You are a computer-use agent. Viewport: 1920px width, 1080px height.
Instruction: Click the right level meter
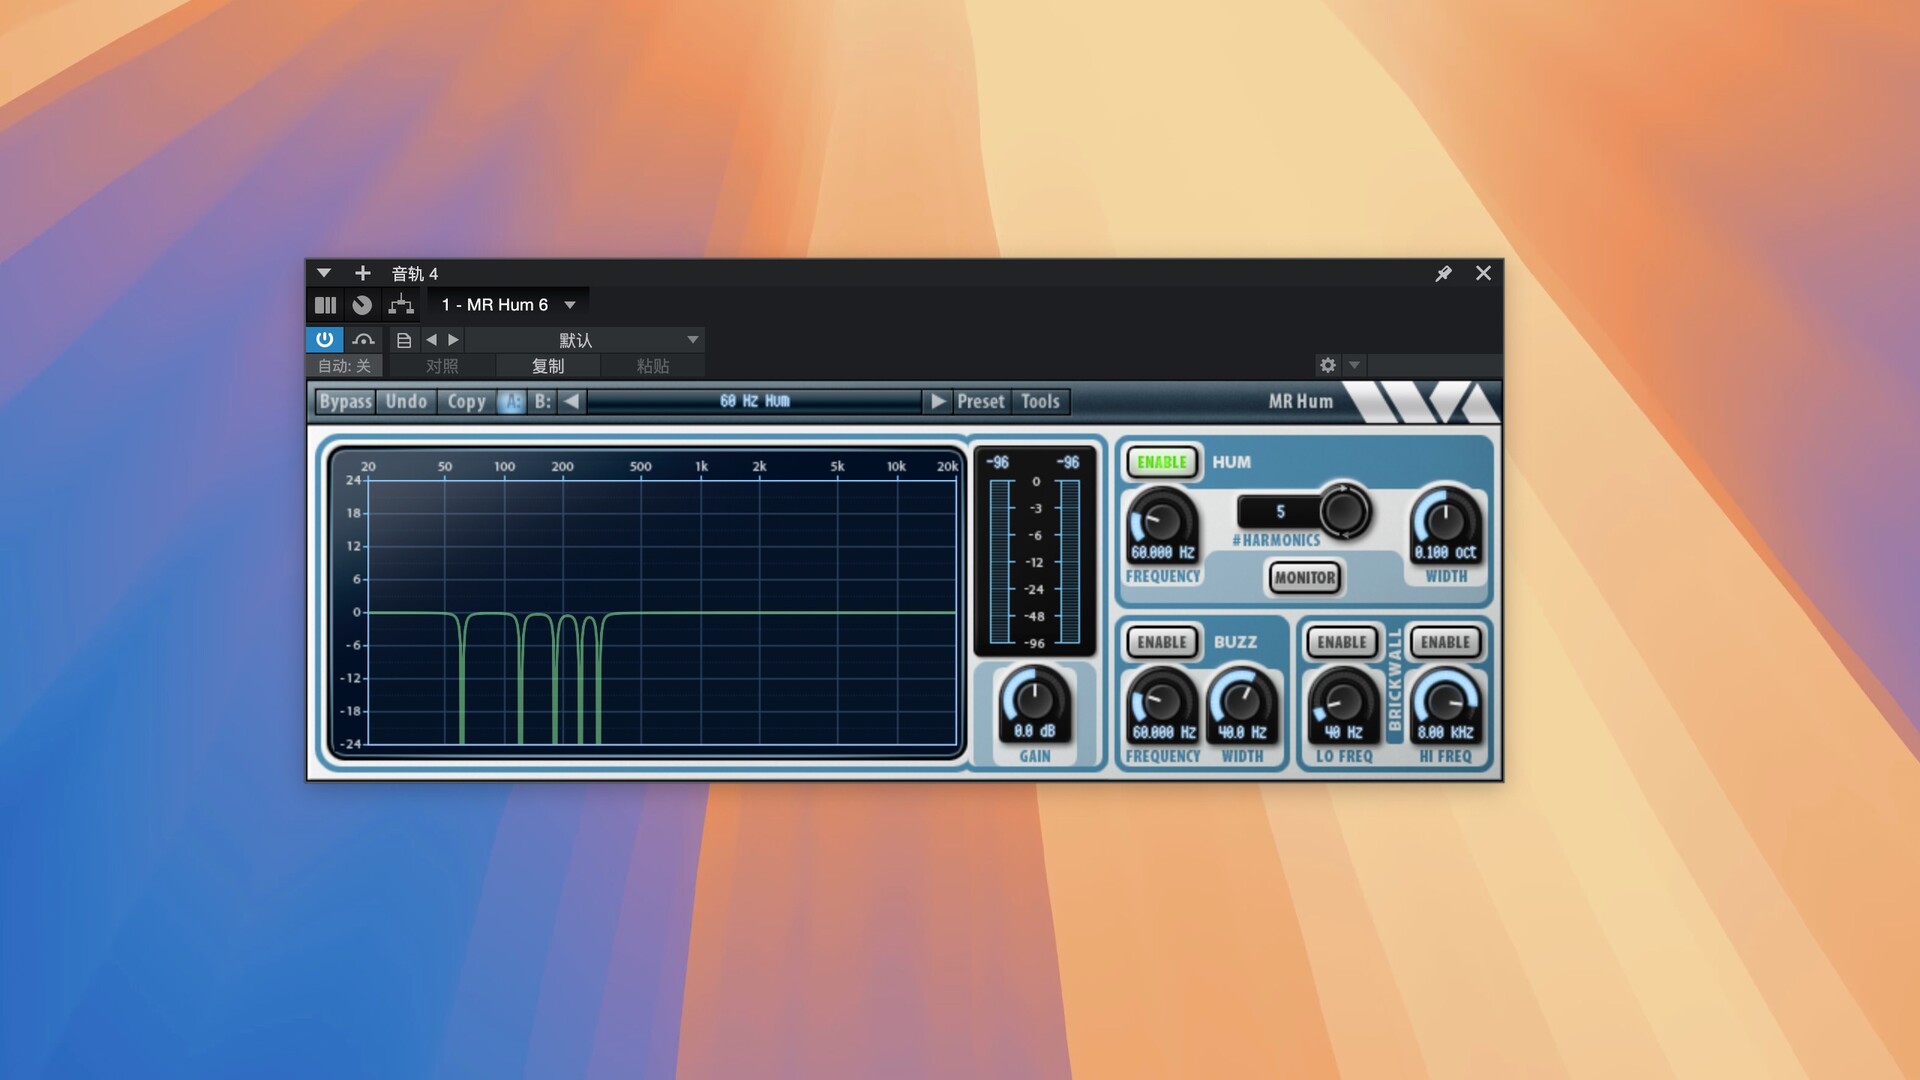click(x=1069, y=561)
